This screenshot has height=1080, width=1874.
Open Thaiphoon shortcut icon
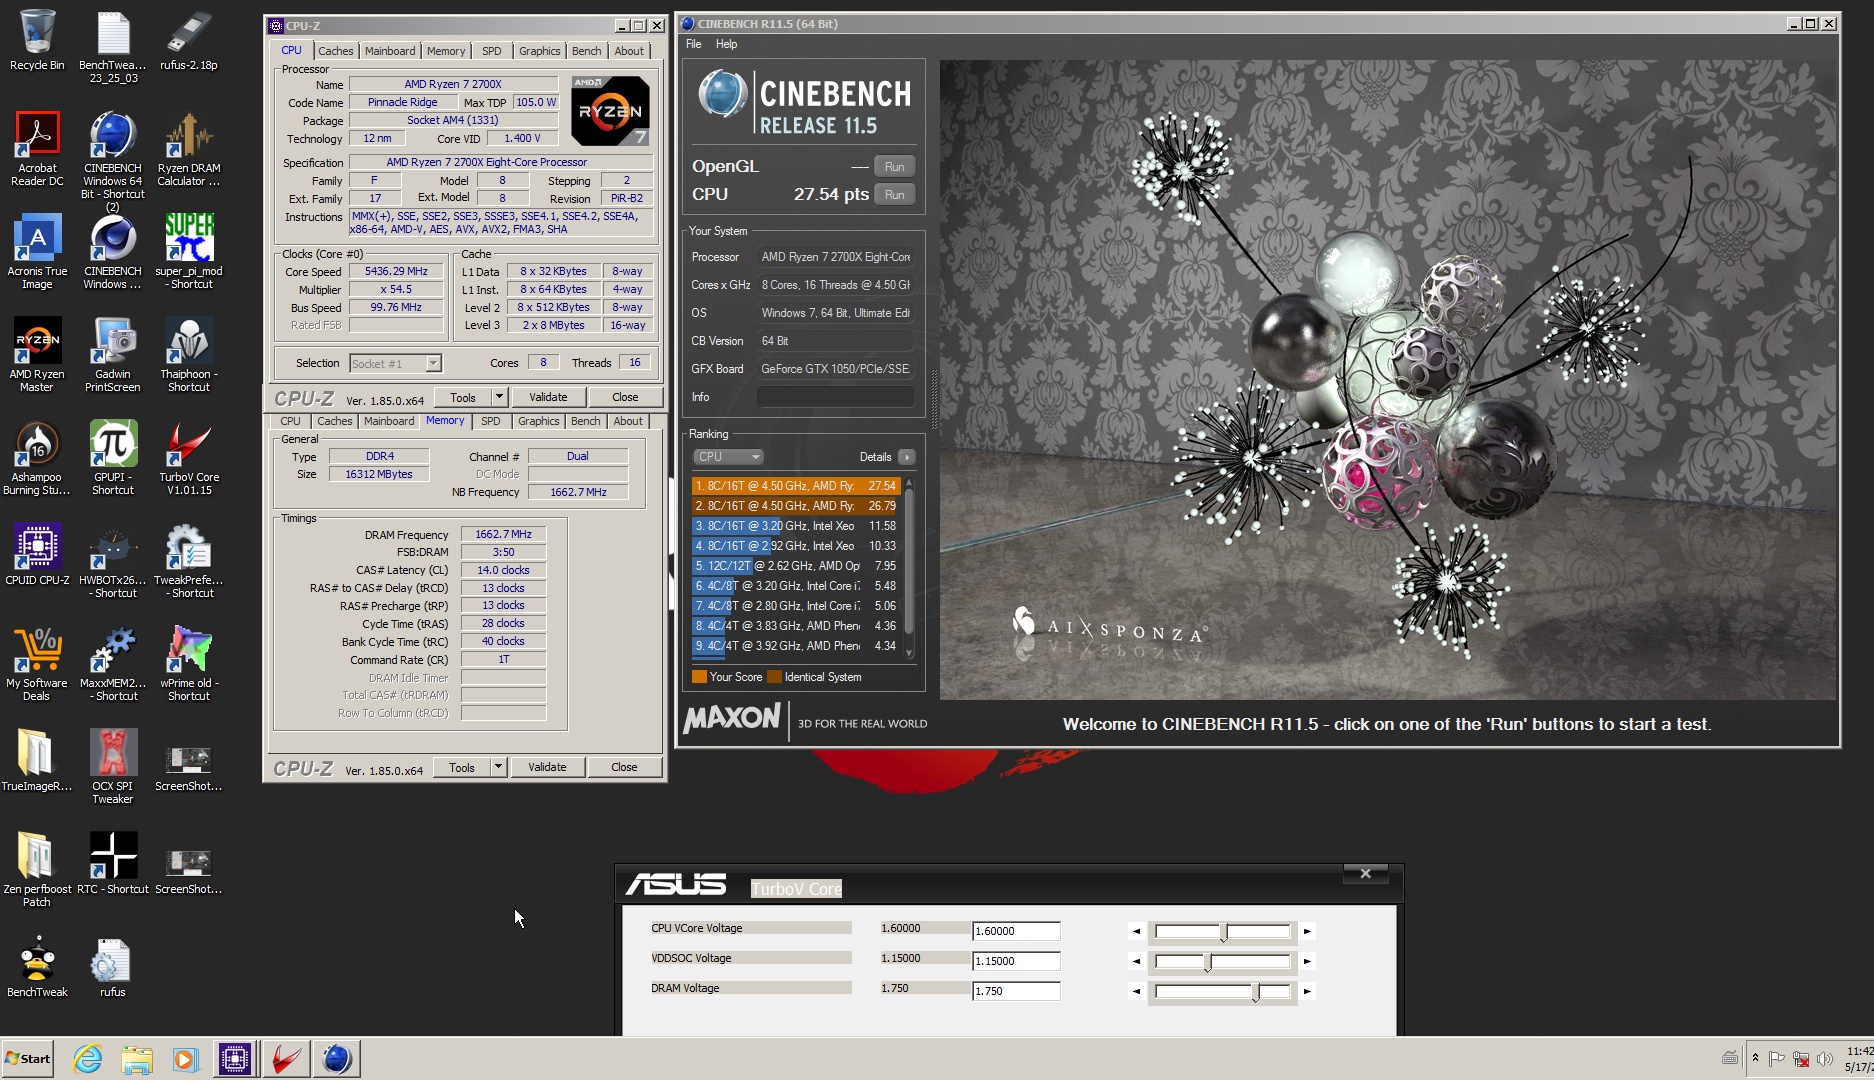(x=188, y=354)
